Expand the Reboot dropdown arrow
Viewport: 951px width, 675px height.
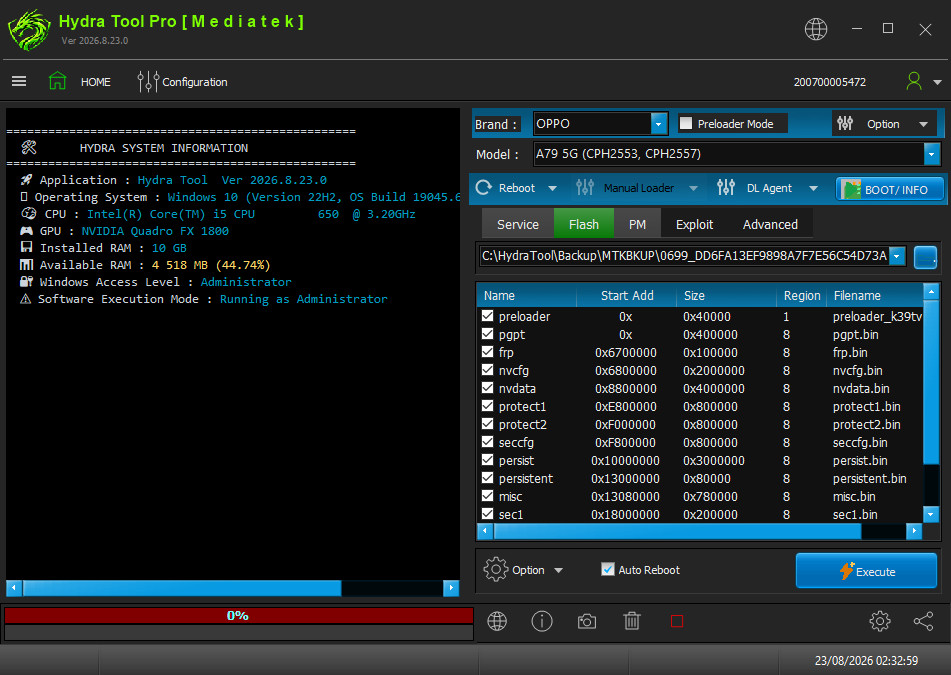click(553, 189)
